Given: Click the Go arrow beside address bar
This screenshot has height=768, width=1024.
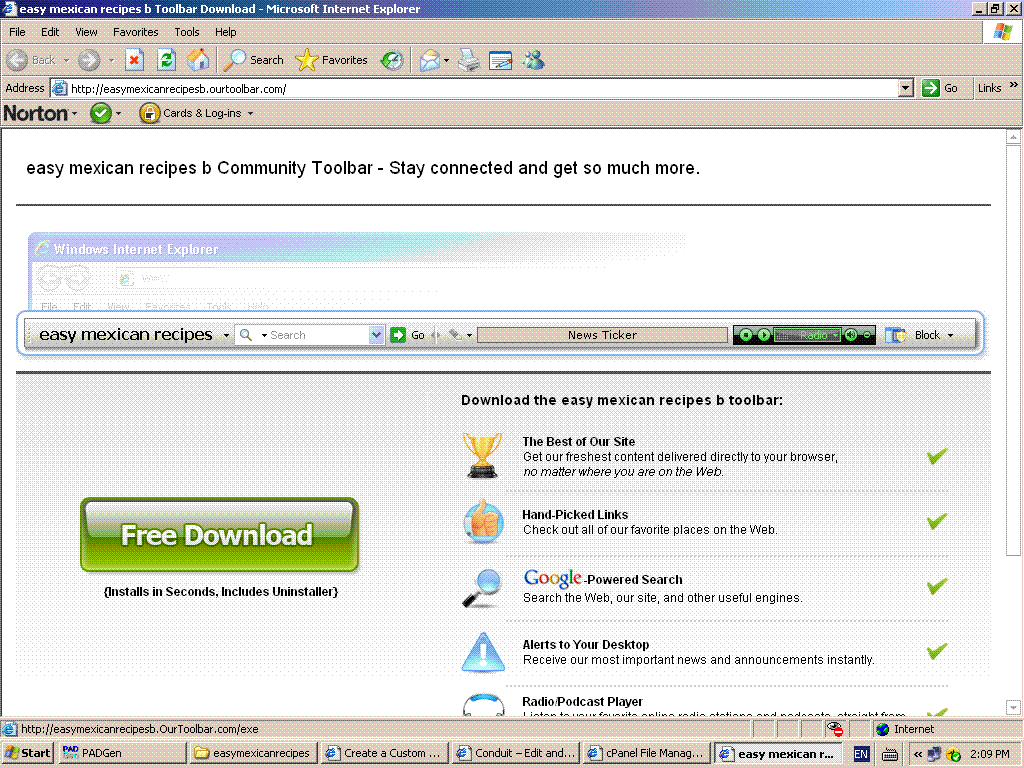Looking at the screenshot, I should click(931, 88).
